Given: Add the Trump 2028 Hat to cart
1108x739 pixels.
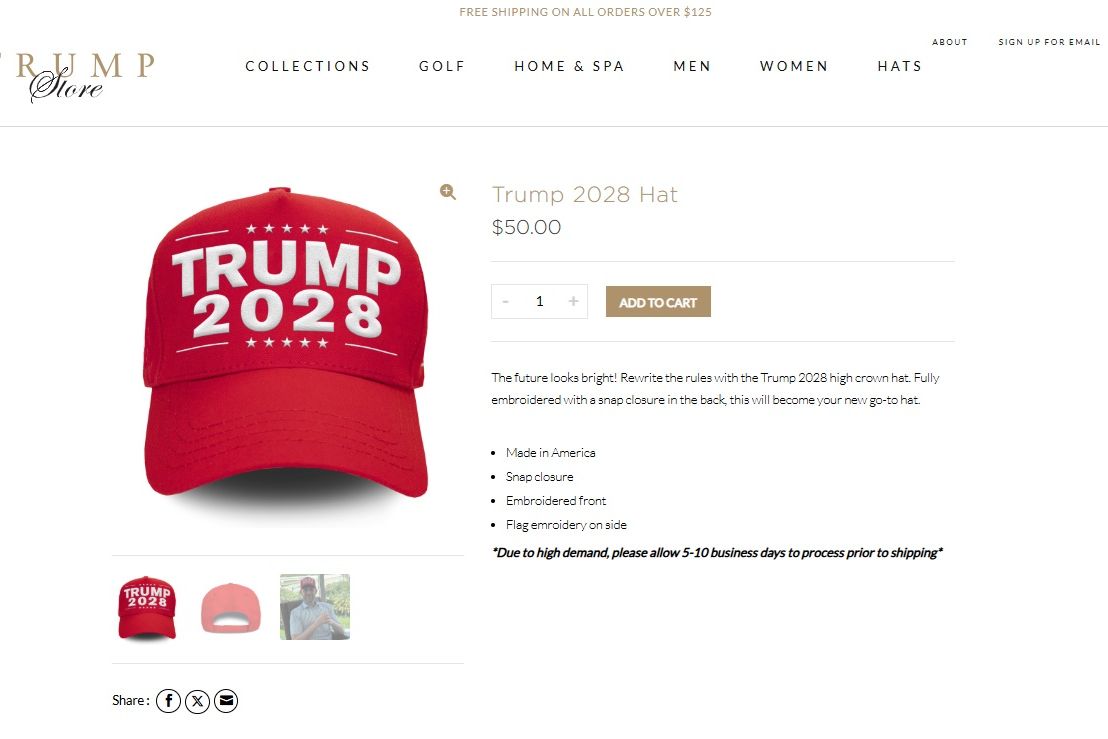Looking at the screenshot, I should (658, 302).
